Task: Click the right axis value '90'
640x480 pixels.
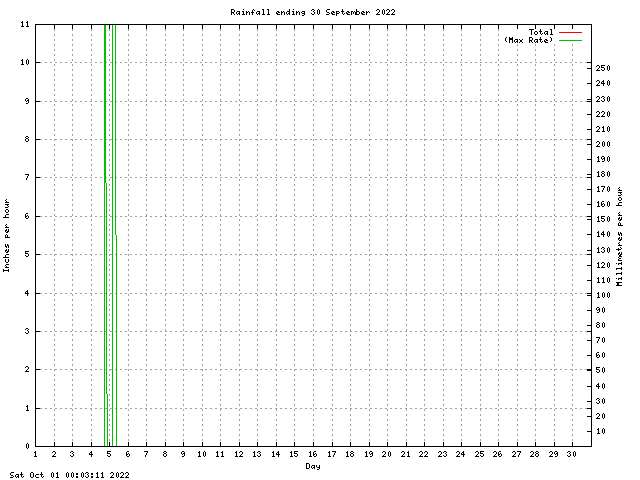Action: 600,310
